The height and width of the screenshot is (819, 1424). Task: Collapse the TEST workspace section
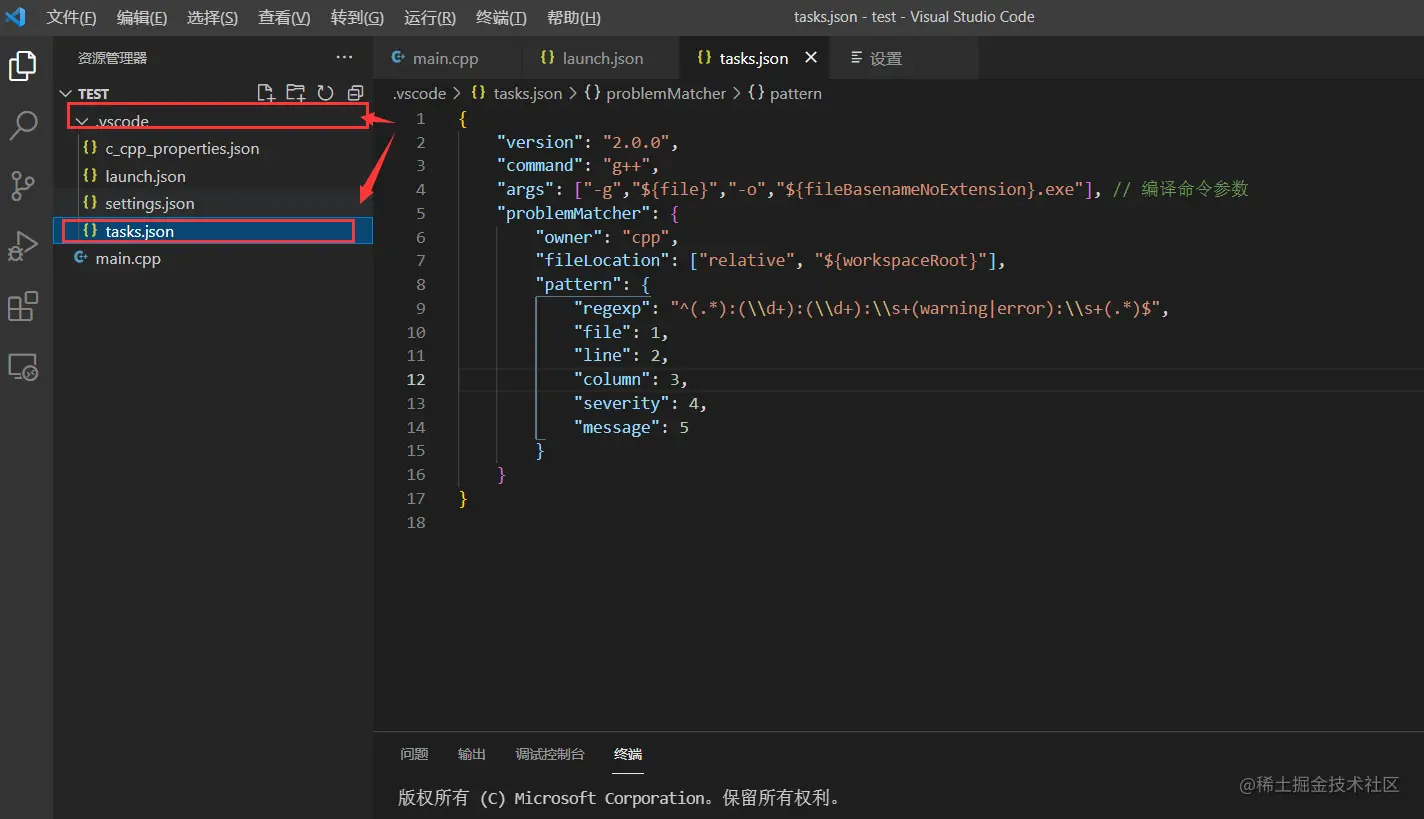(x=65, y=93)
